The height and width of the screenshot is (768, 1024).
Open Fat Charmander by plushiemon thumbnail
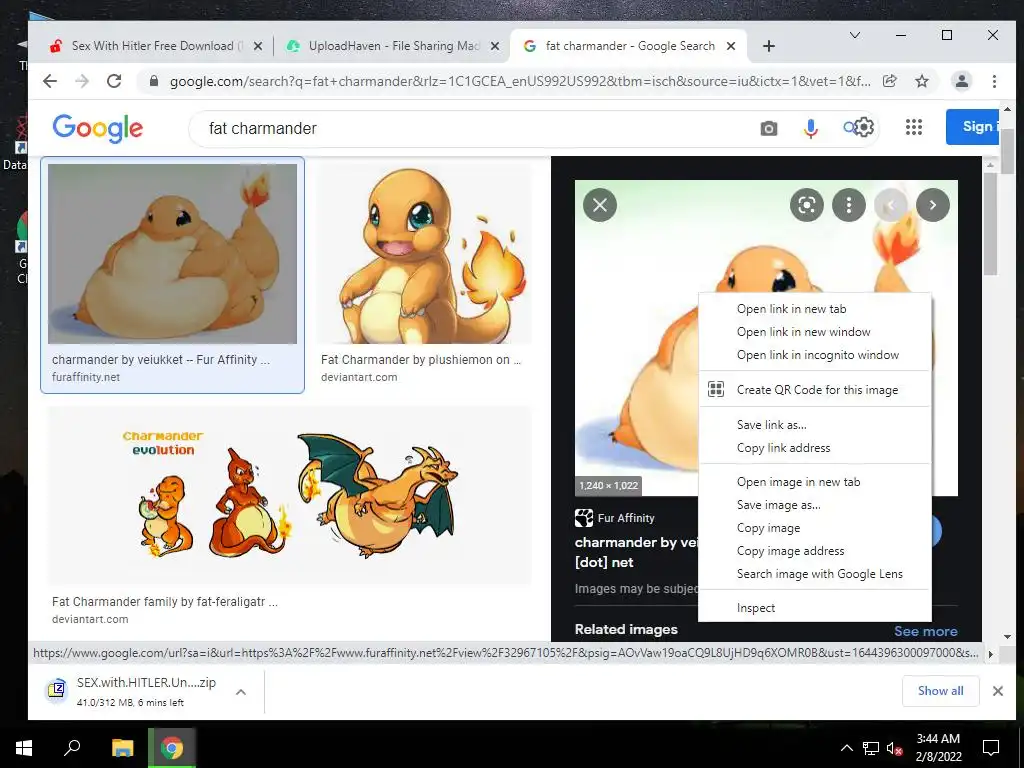[x=424, y=253]
